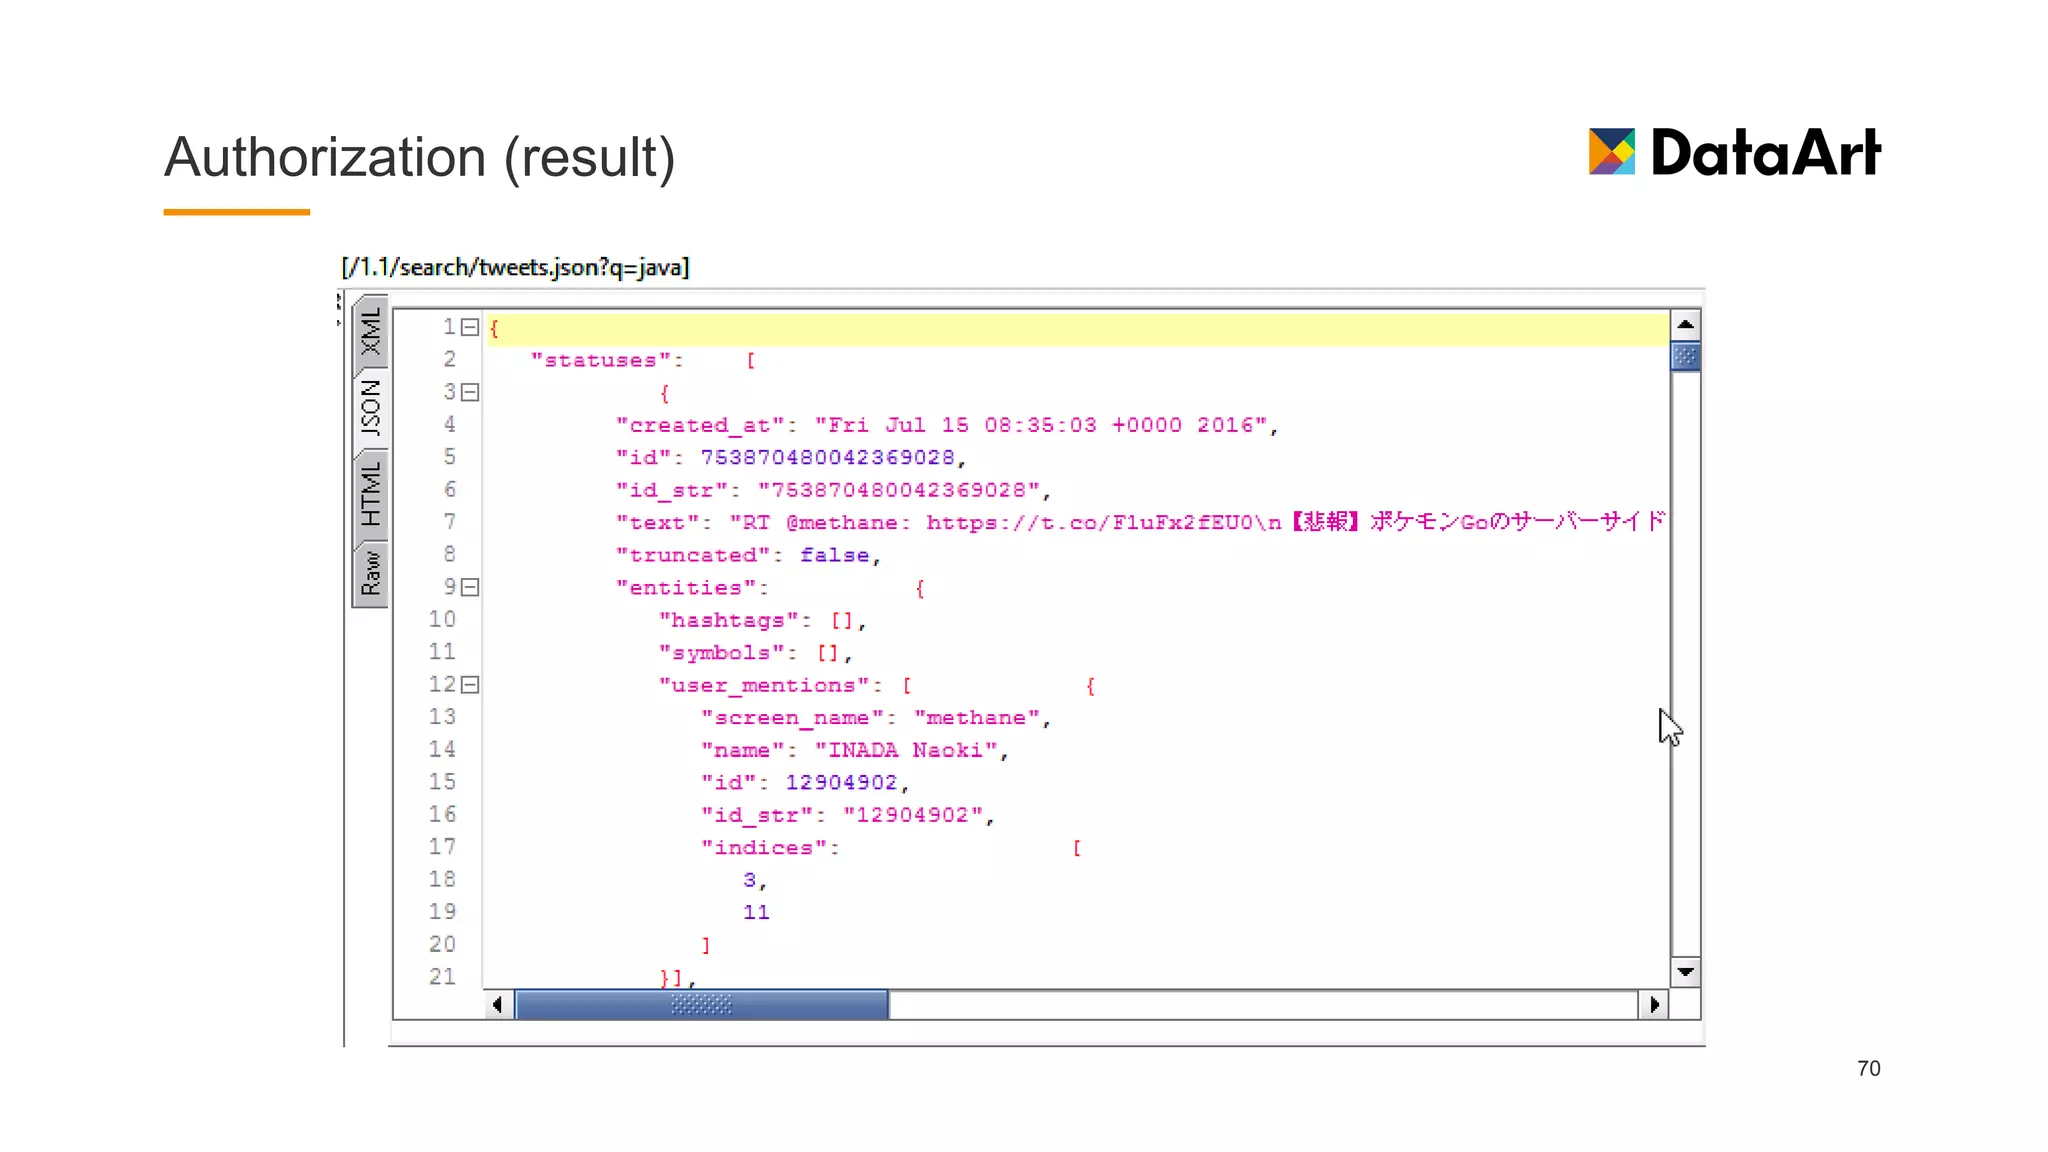This screenshot has width=2048, height=1152.
Task: Click the "created_at" key on line 4
Action: 700,425
